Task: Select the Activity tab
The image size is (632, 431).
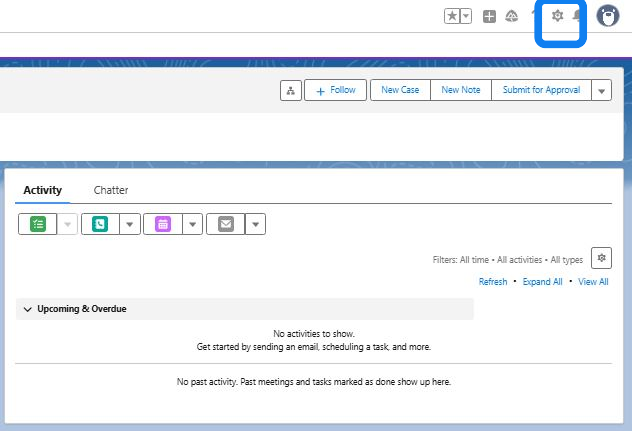Action: coord(42,190)
